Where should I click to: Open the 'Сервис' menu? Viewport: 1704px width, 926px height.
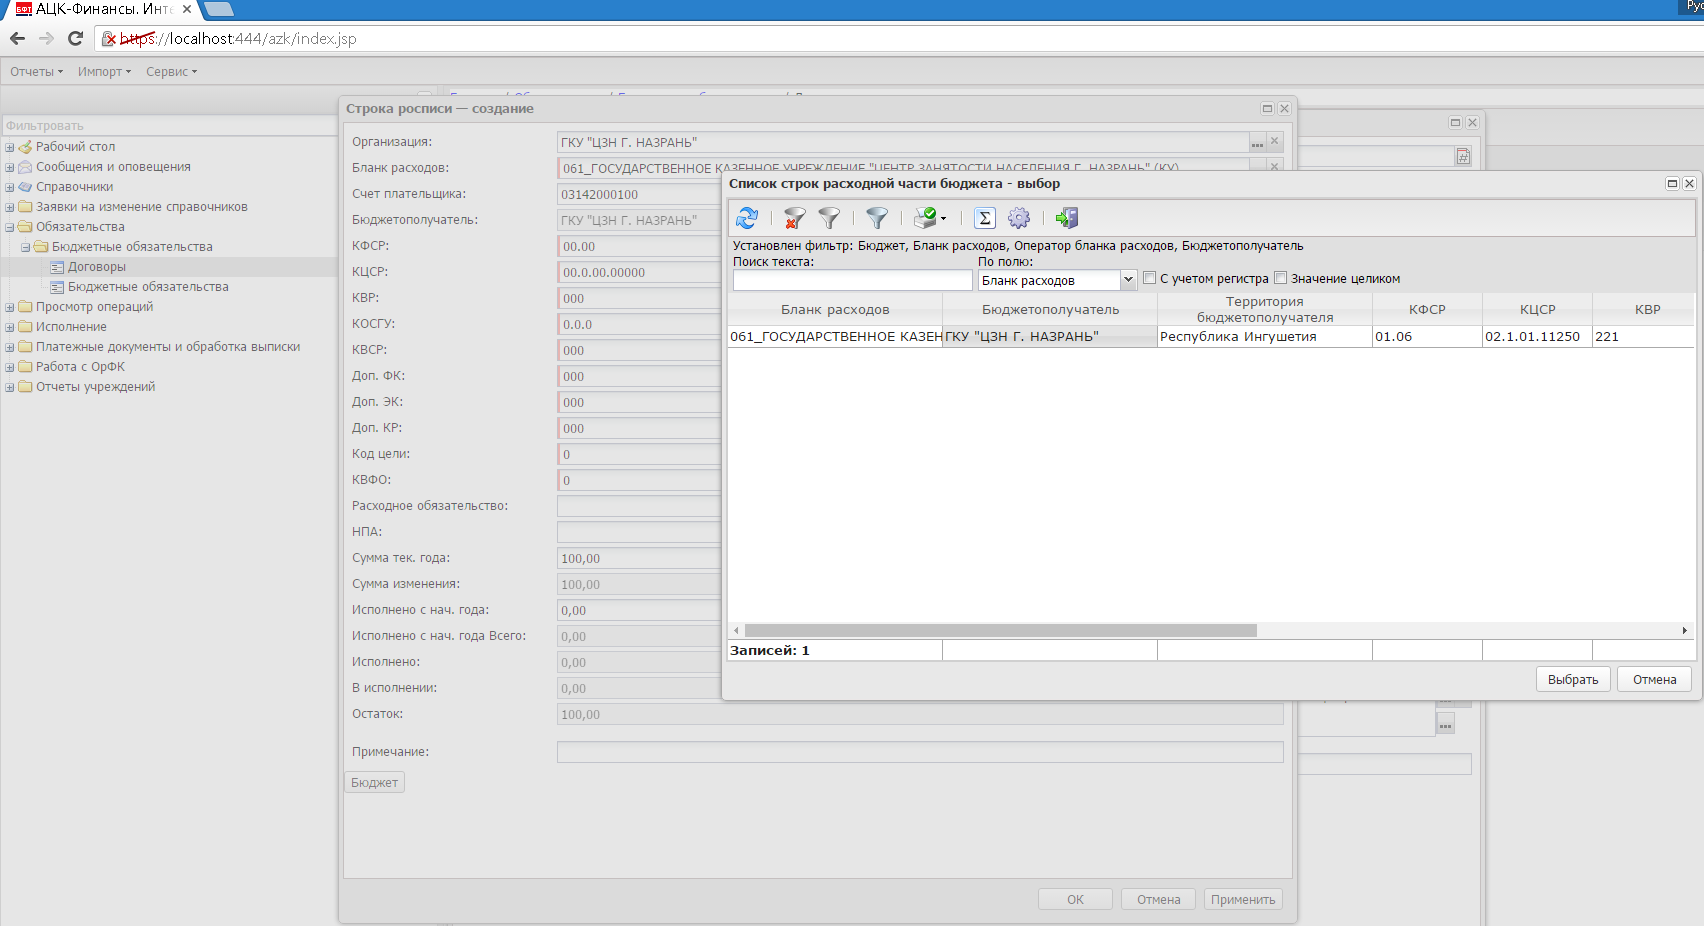171,72
